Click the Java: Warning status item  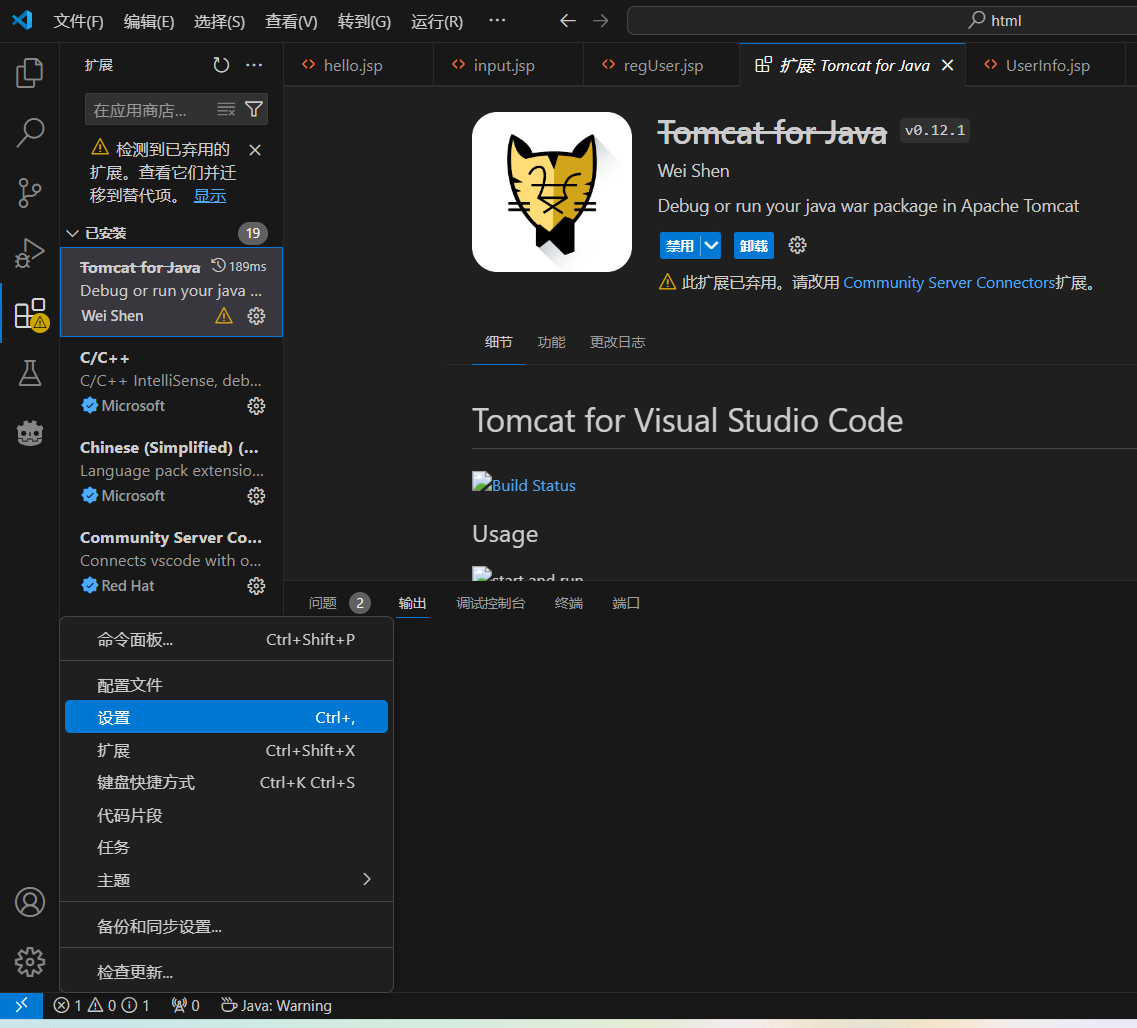click(x=276, y=1006)
